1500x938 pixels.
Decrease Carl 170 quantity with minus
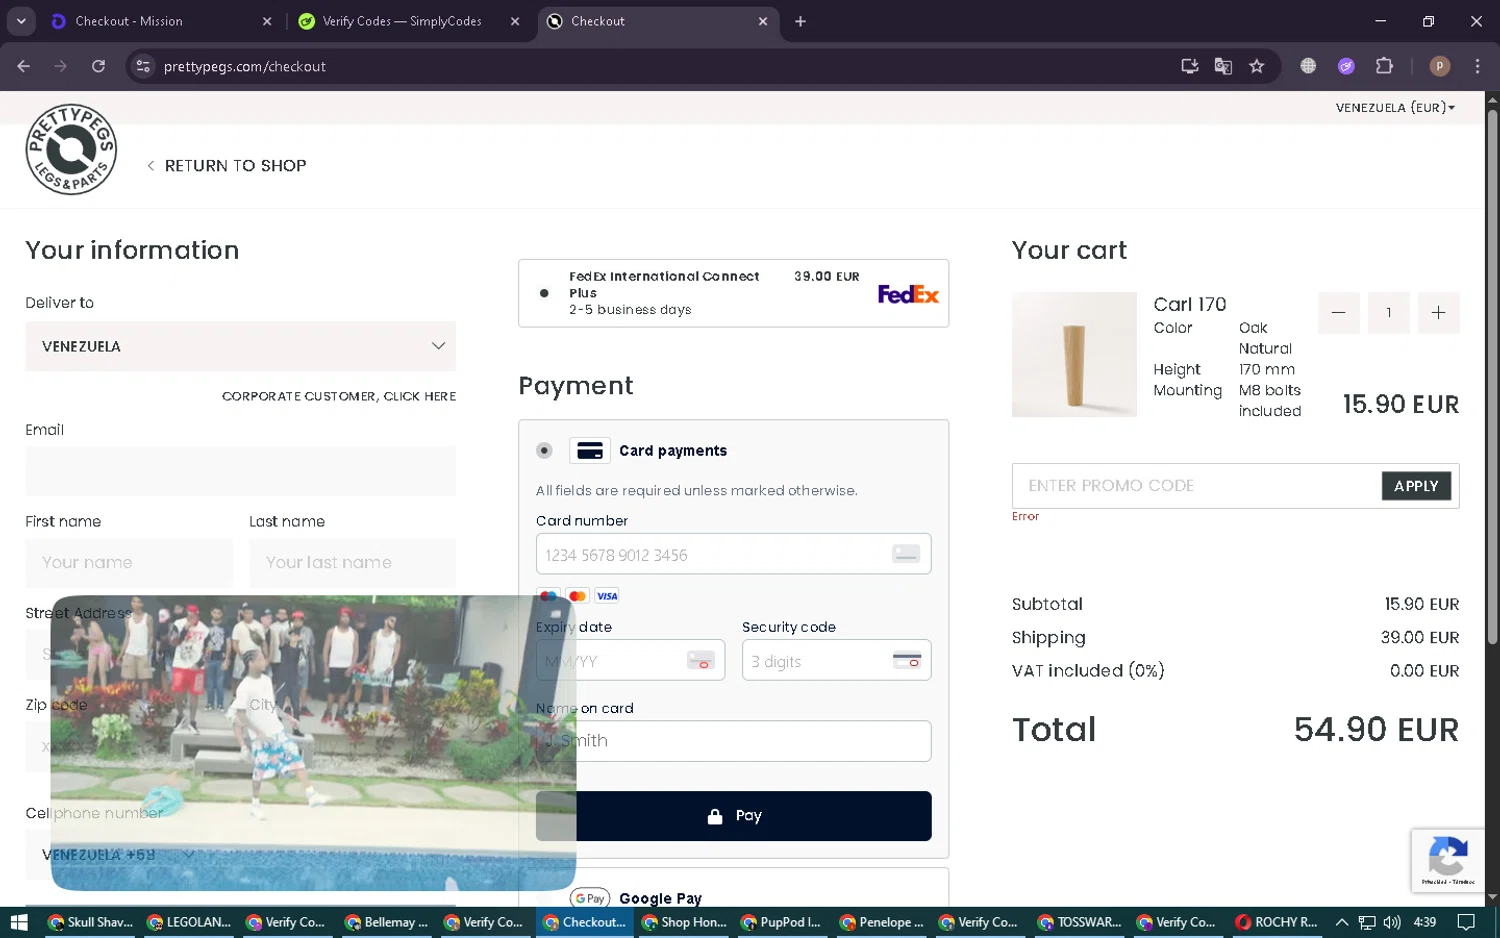pos(1338,313)
